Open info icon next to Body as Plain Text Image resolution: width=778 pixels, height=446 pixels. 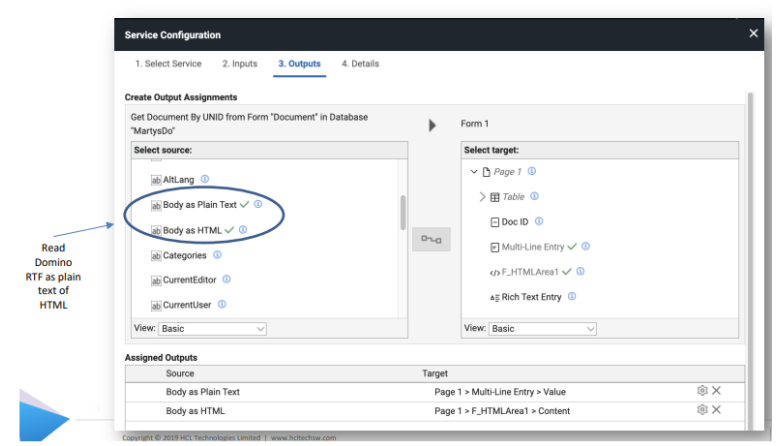point(258,204)
